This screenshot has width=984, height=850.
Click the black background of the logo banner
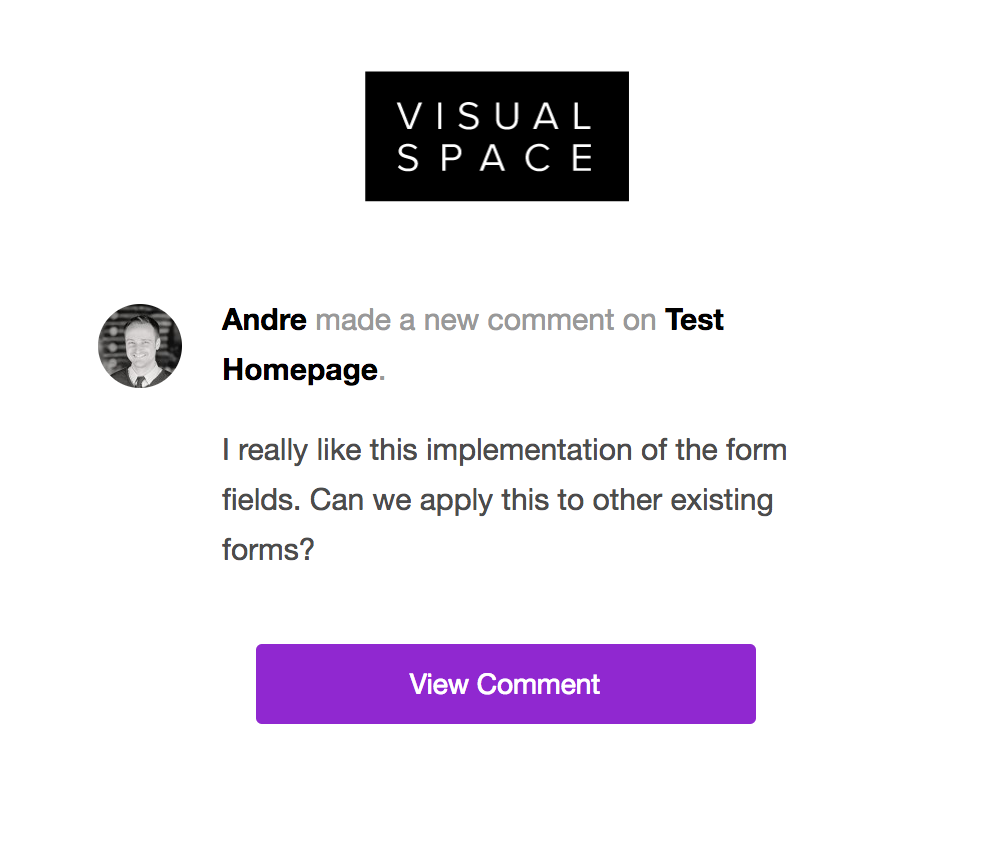click(384, 185)
